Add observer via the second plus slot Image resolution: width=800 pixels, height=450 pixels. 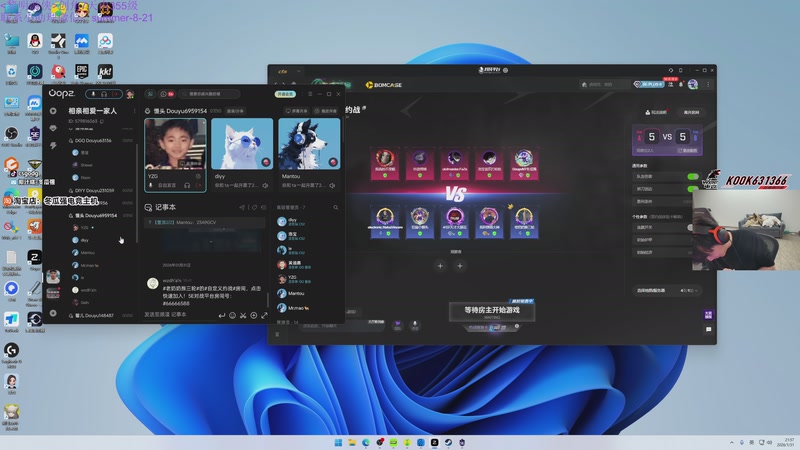click(460, 266)
